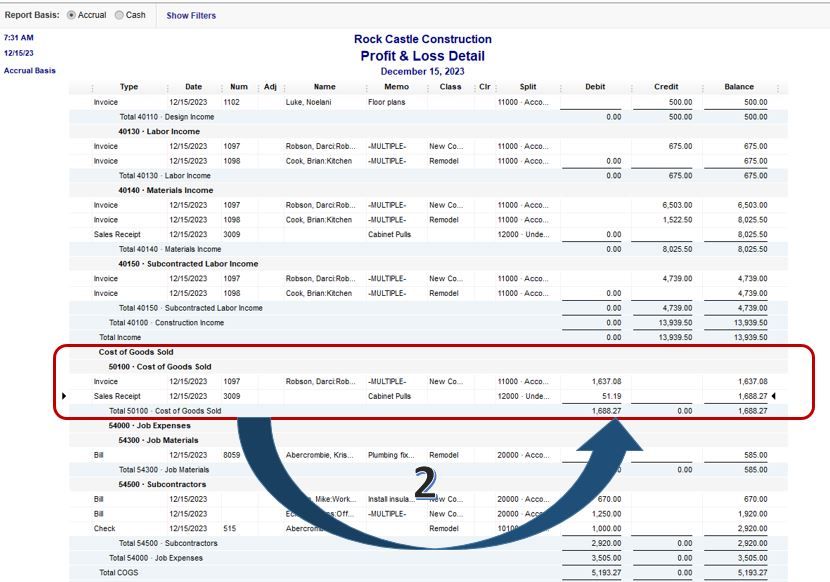Click the Type column header
Viewport: 830px width, 582px height.
pyautogui.click(x=129, y=87)
